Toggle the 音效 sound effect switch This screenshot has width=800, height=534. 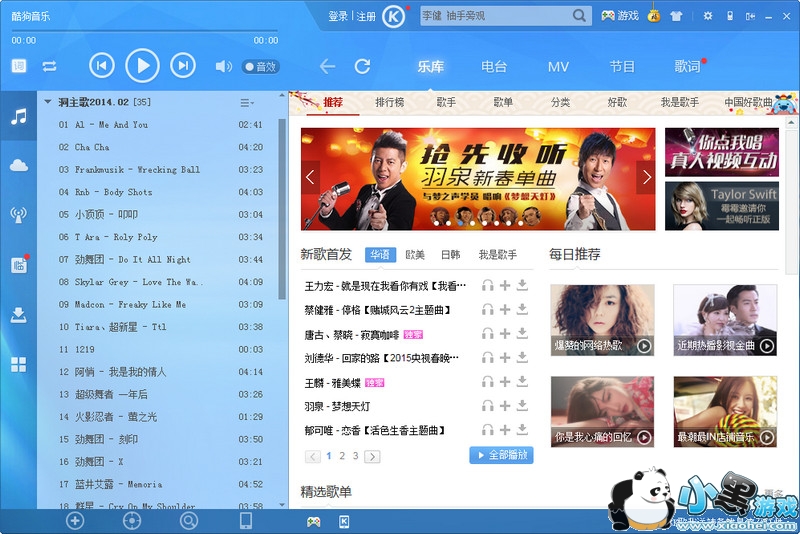coord(261,67)
